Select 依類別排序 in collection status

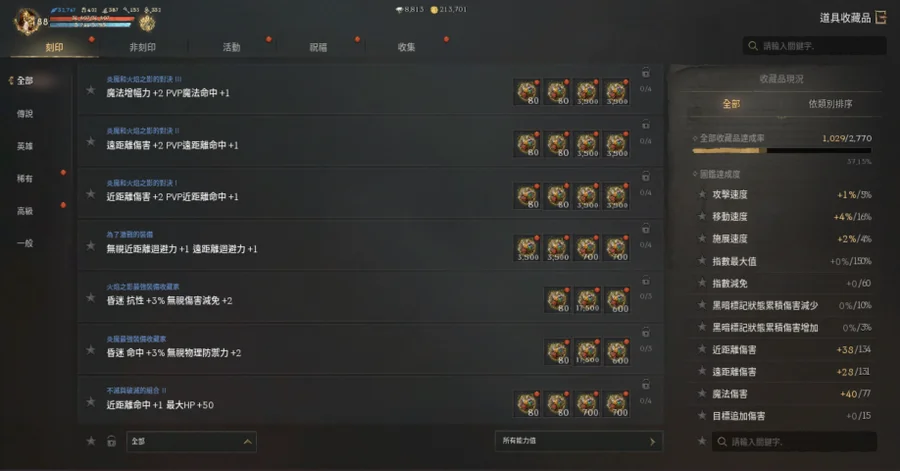point(830,104)
